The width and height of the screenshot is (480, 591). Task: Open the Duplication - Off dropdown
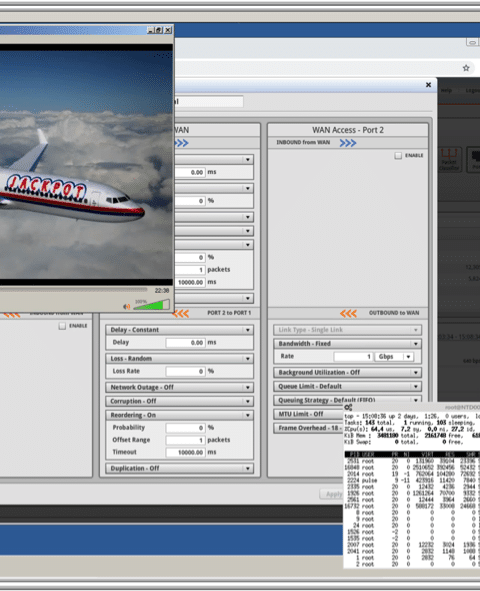pyautogui.click(x=179, y=468)
